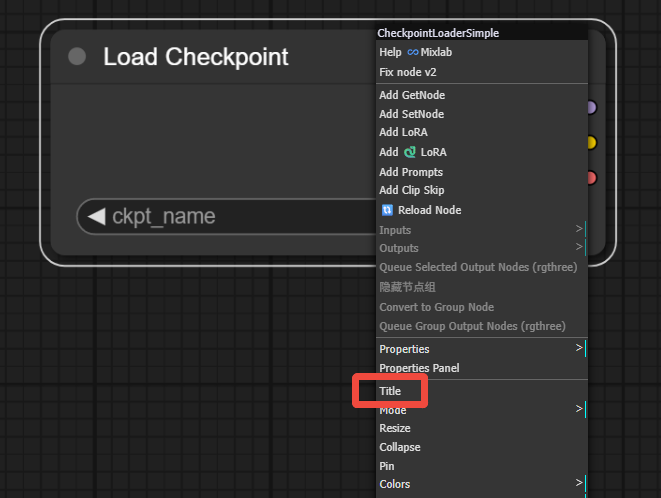The image size is (661, 498).
Task: Select the Title menu entry
Action: [x=390, y=391]
